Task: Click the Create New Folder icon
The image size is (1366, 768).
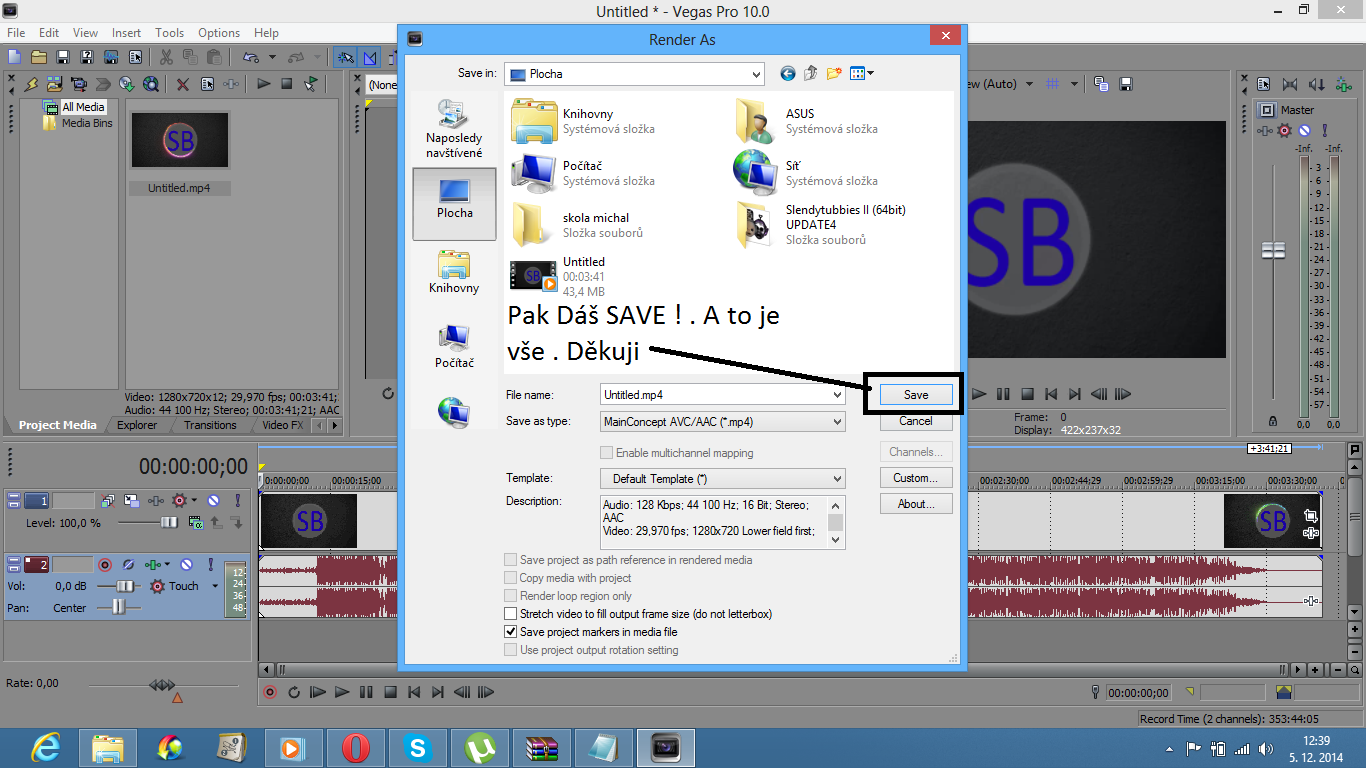Action: [x=832, y=73]
